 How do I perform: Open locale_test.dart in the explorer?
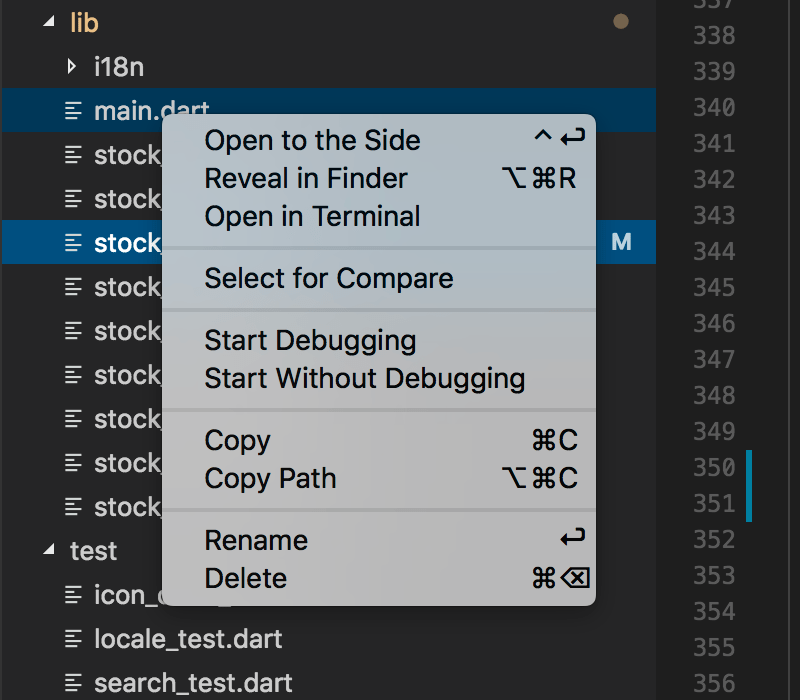(188, 639)
